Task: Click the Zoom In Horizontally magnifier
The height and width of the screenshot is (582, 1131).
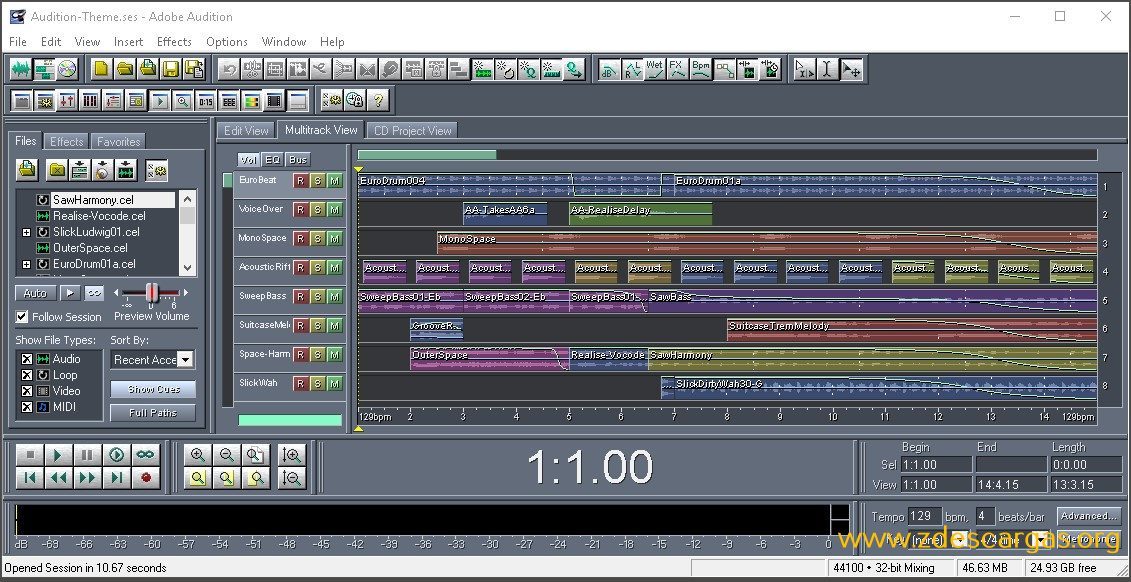Action: [198, 454]
